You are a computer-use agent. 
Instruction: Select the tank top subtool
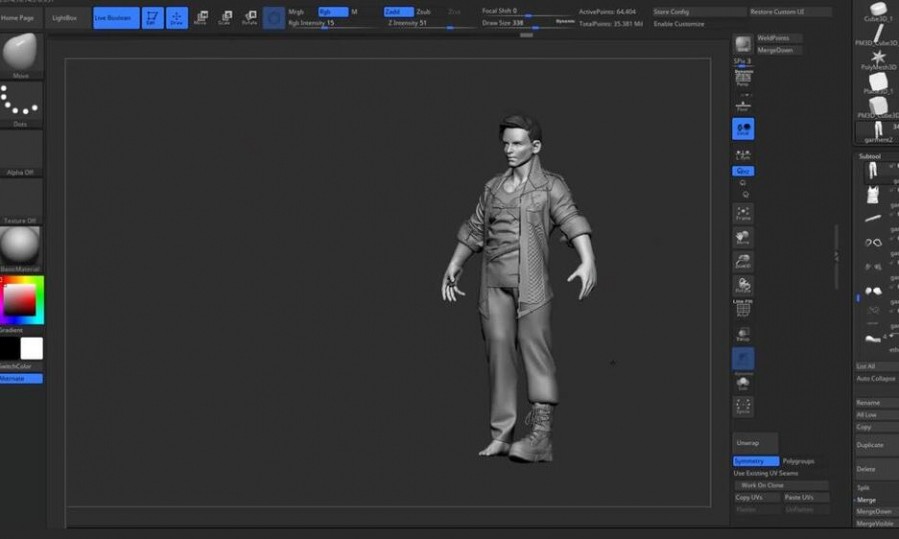coord(873,195)
